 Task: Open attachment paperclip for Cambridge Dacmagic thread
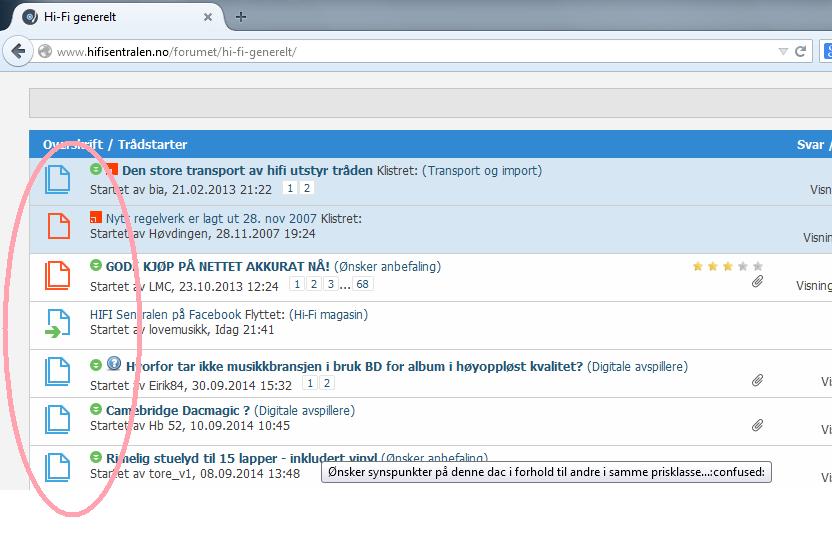tap(757, 425)
